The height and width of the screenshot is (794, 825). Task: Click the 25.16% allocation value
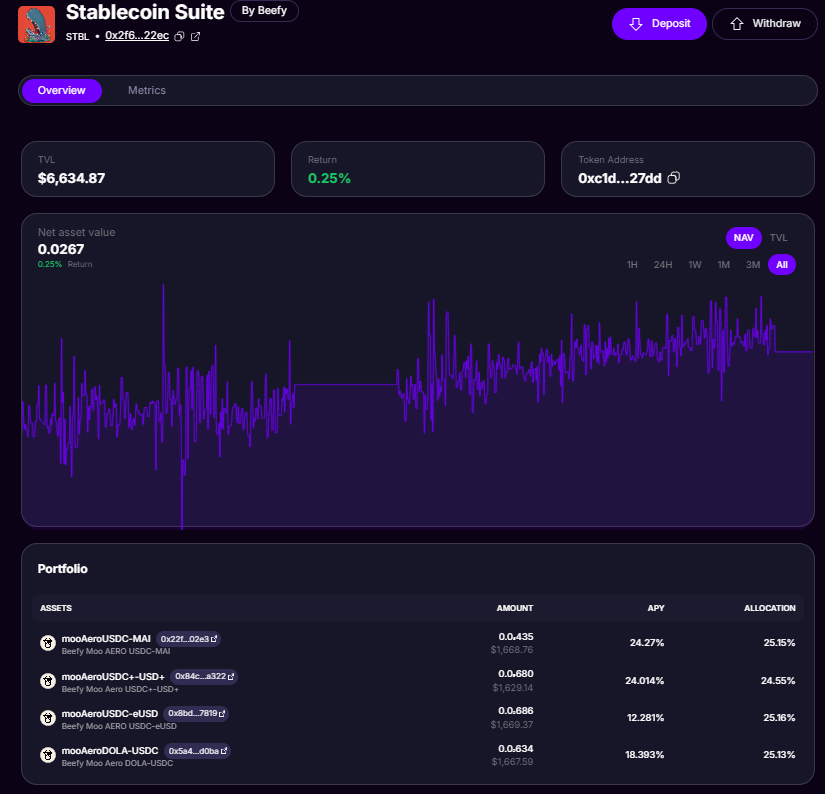(x=779, y=718)
